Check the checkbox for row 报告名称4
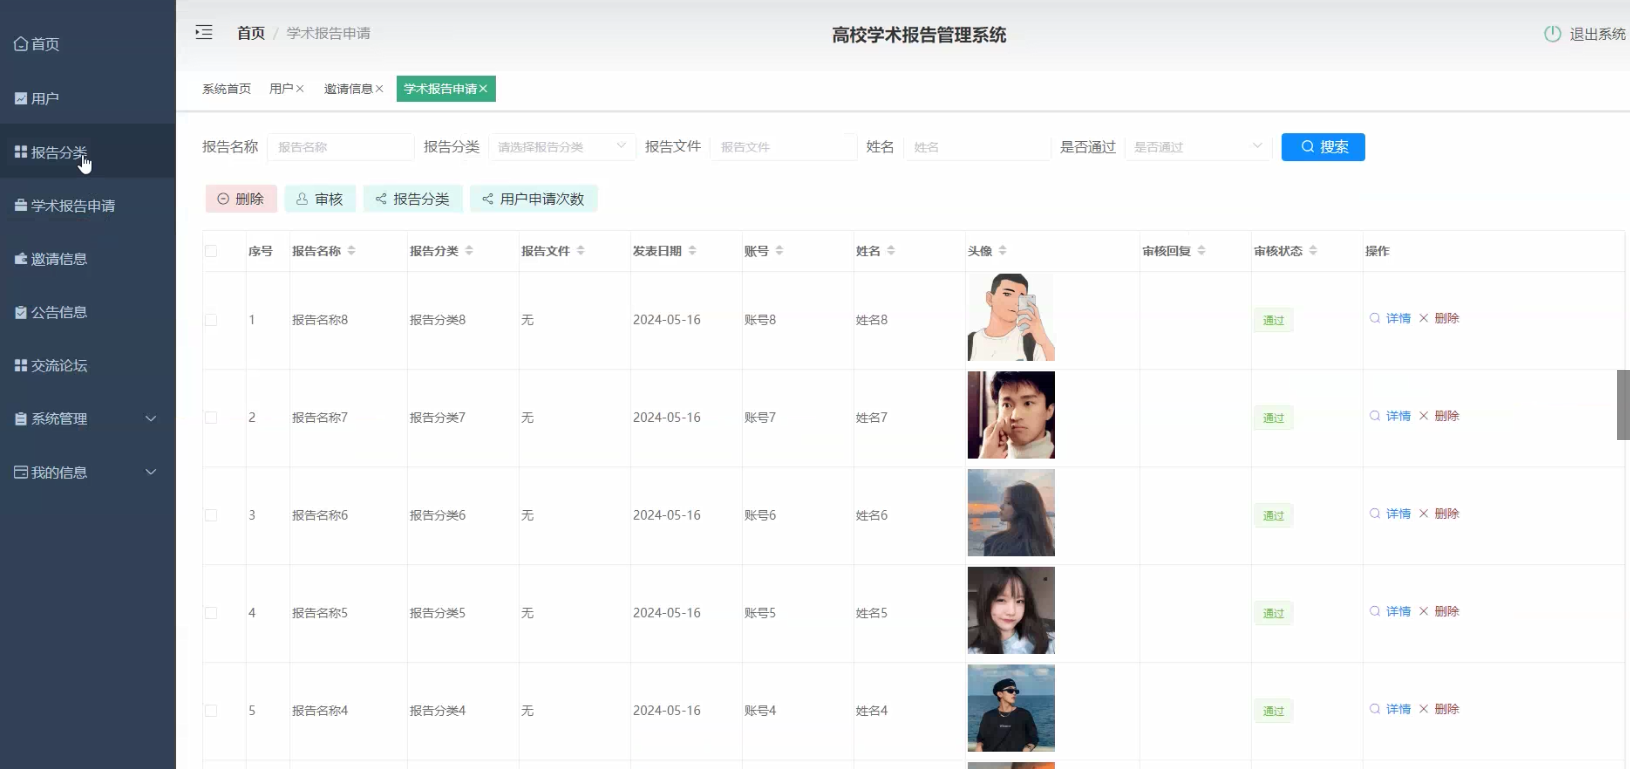1630x769 pixels. click(x=211, y=711)
